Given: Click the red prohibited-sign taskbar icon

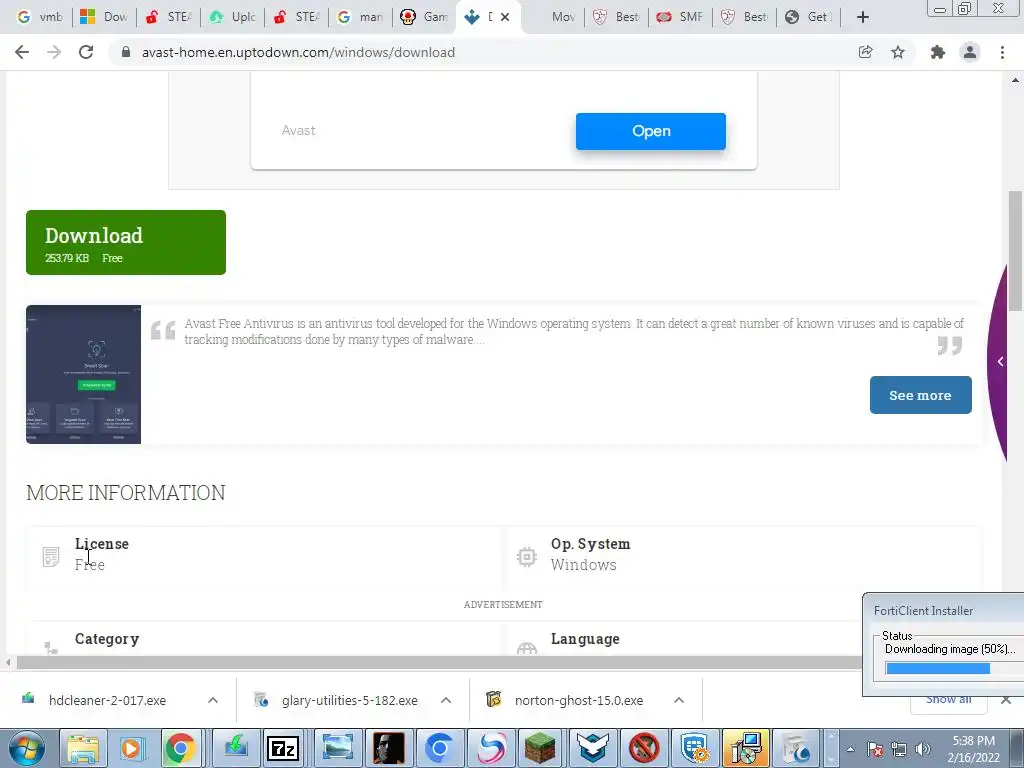Looking at the screenshot, I should [644, 748].
